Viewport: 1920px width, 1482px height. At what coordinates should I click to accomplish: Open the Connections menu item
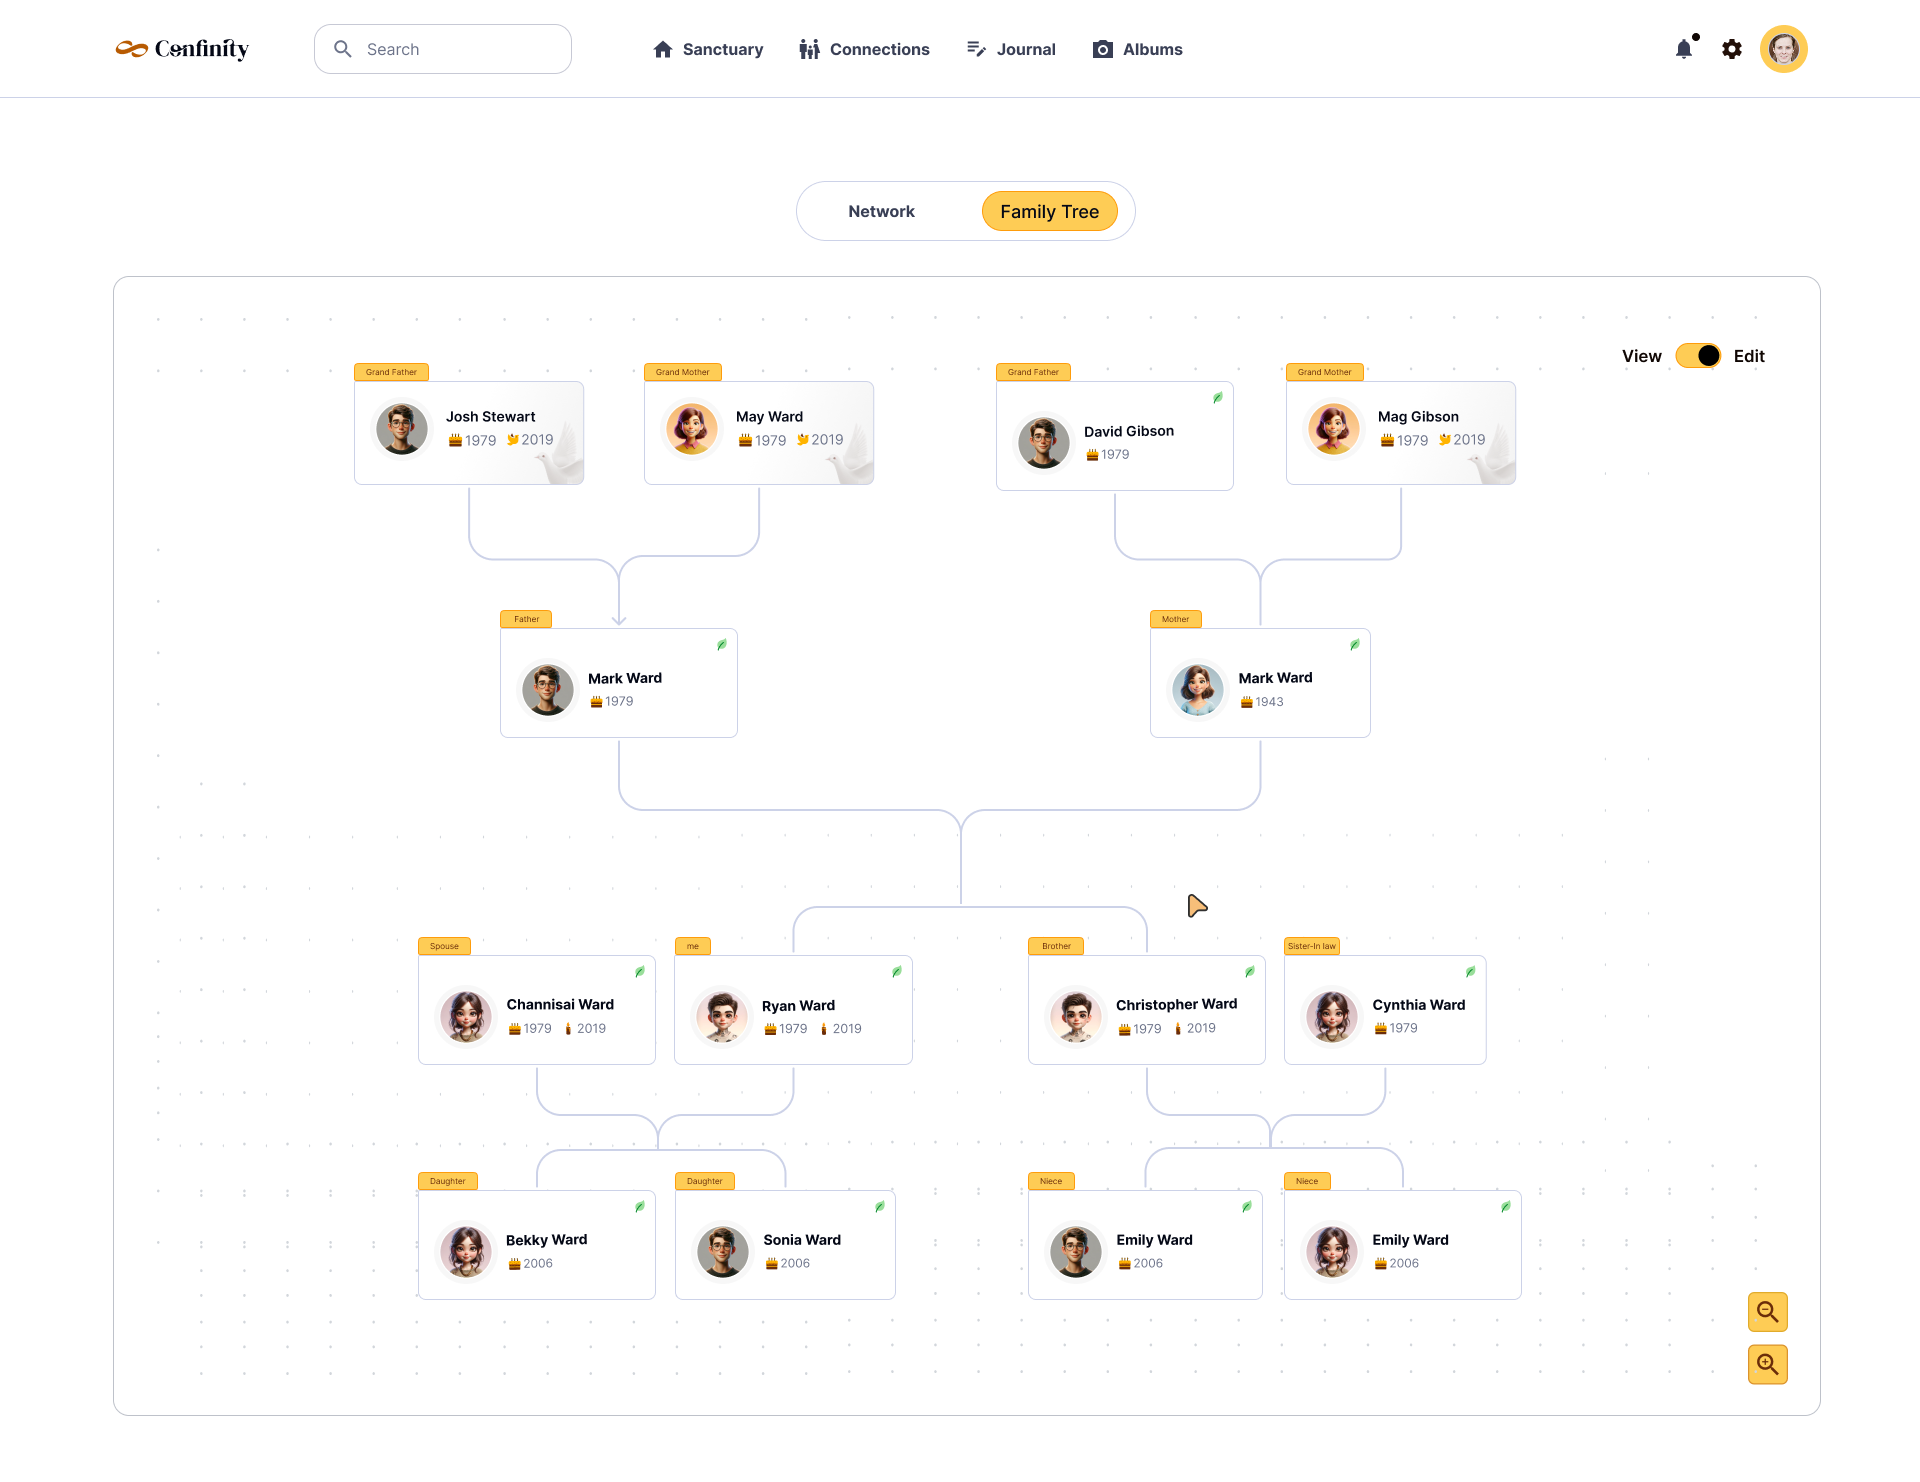click(x=864, y=49)
